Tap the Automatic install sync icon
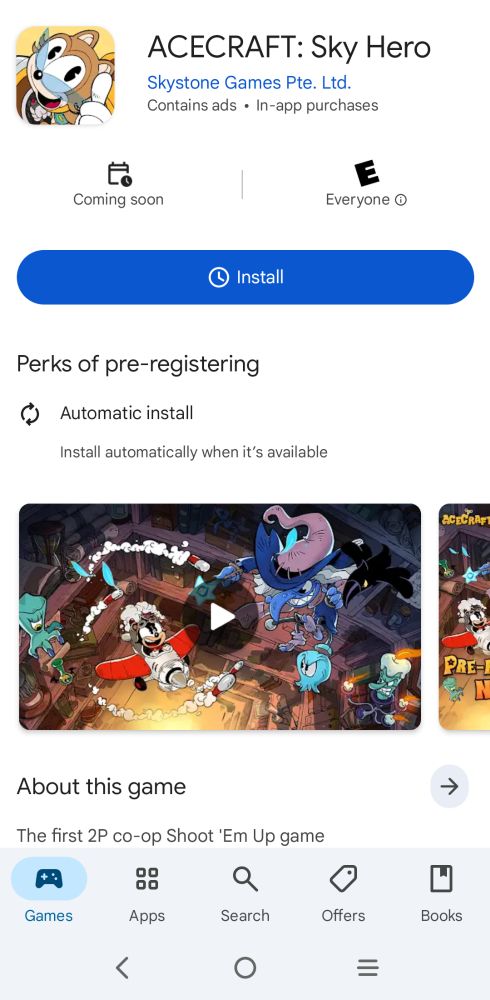Screen dimensions: 490x1000 pos(30,415)
